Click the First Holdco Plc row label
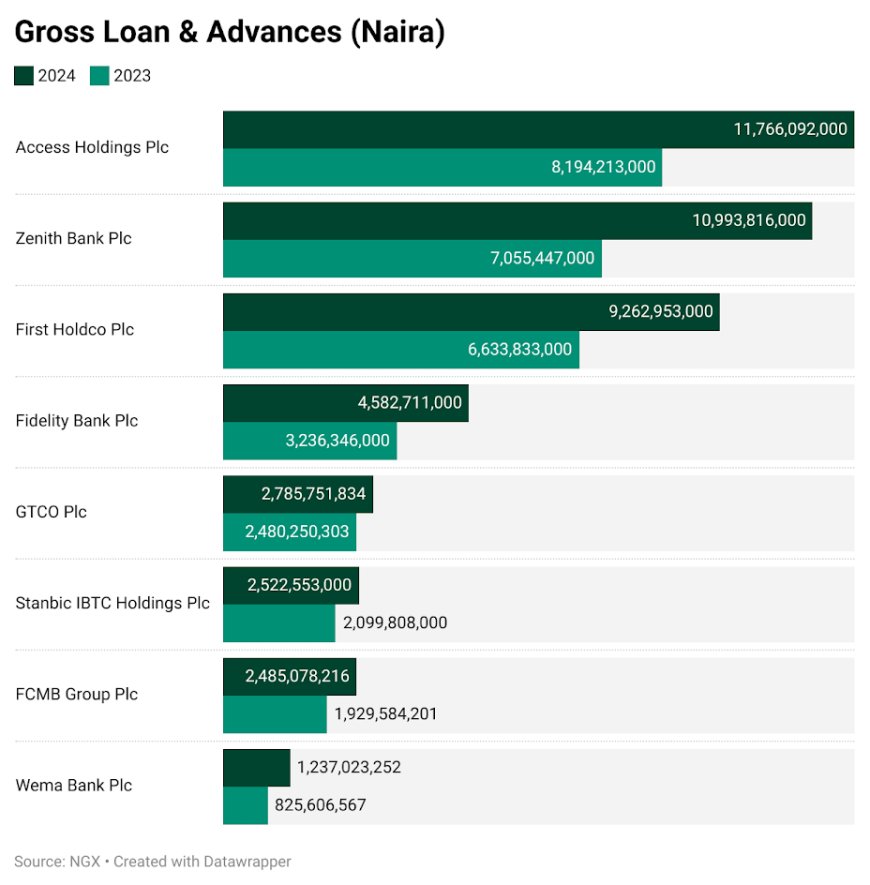The image size is (870, 885). point(75,330)
